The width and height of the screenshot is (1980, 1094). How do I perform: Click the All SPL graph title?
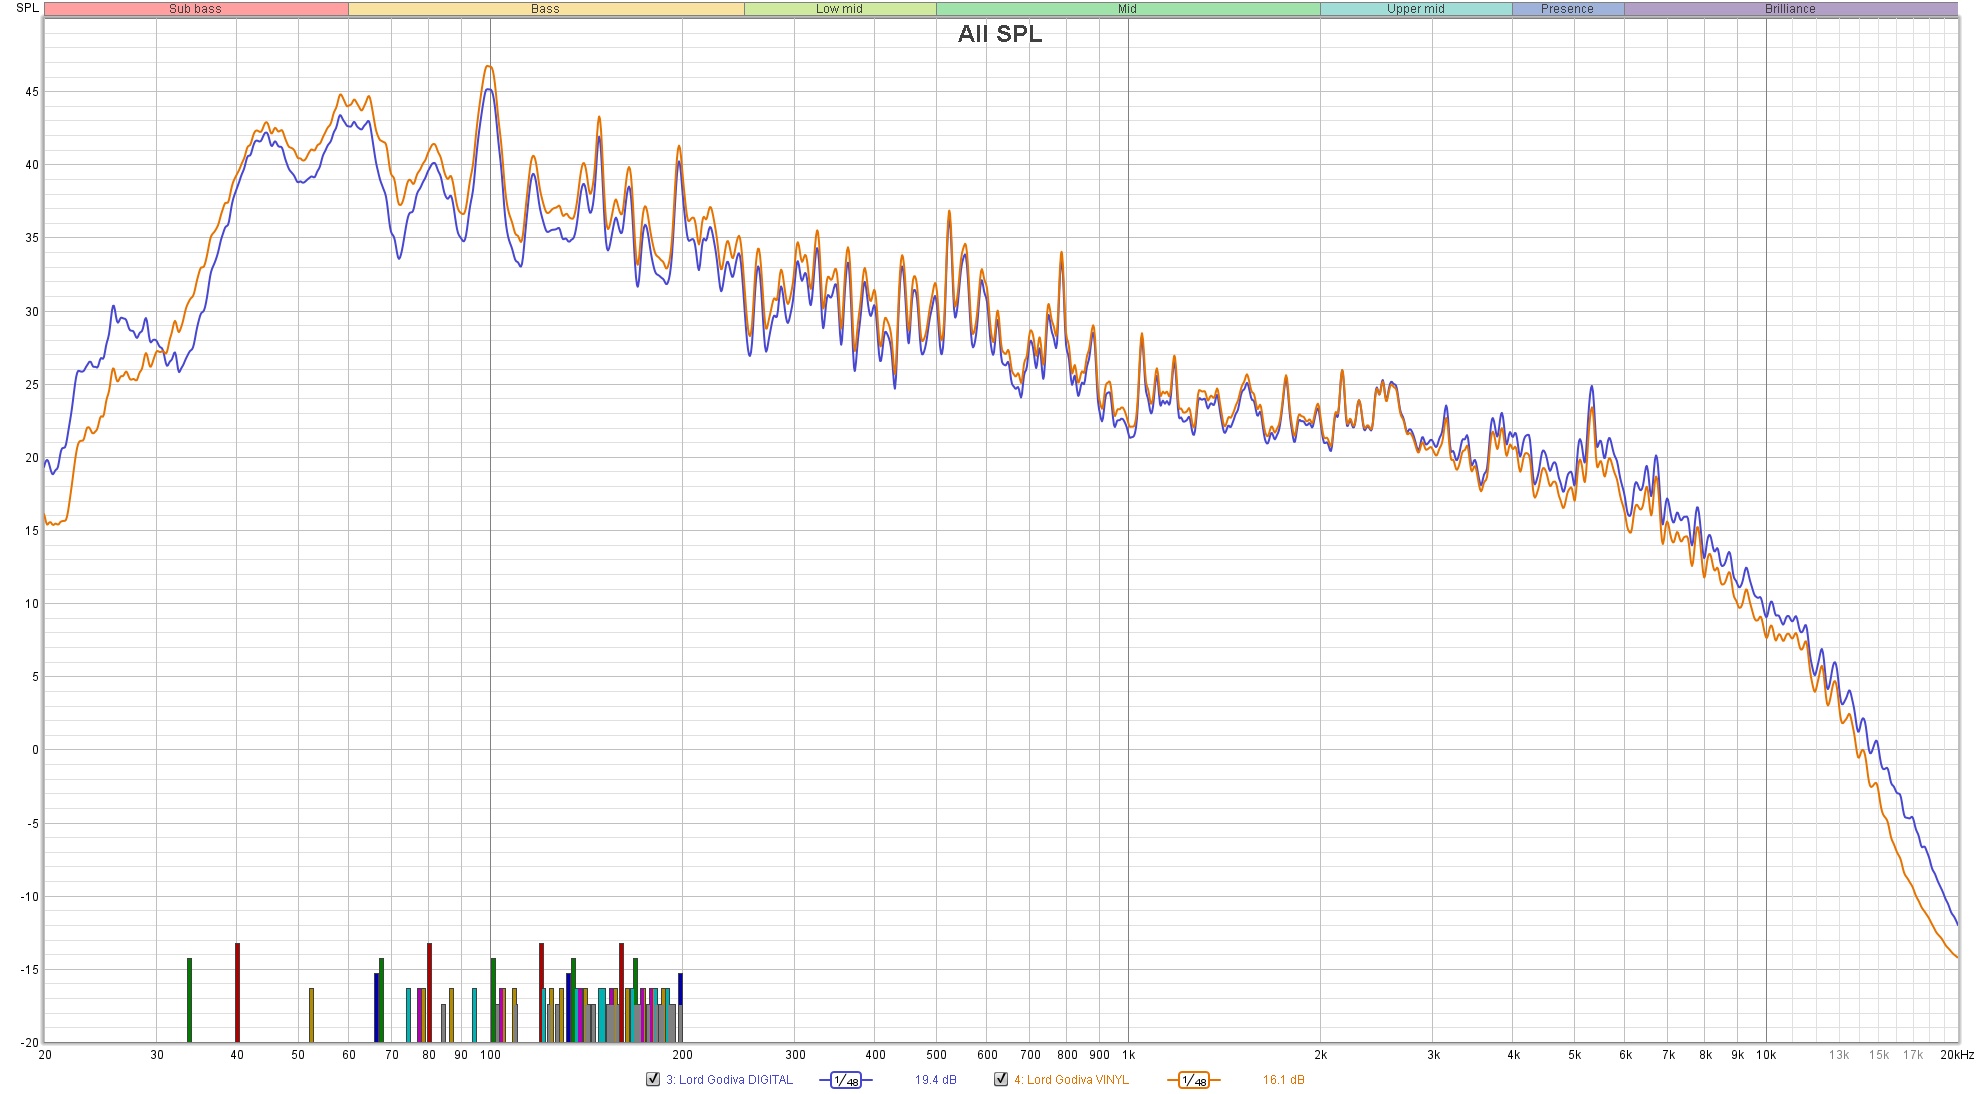pyautogui.click(x=999, y=34)
